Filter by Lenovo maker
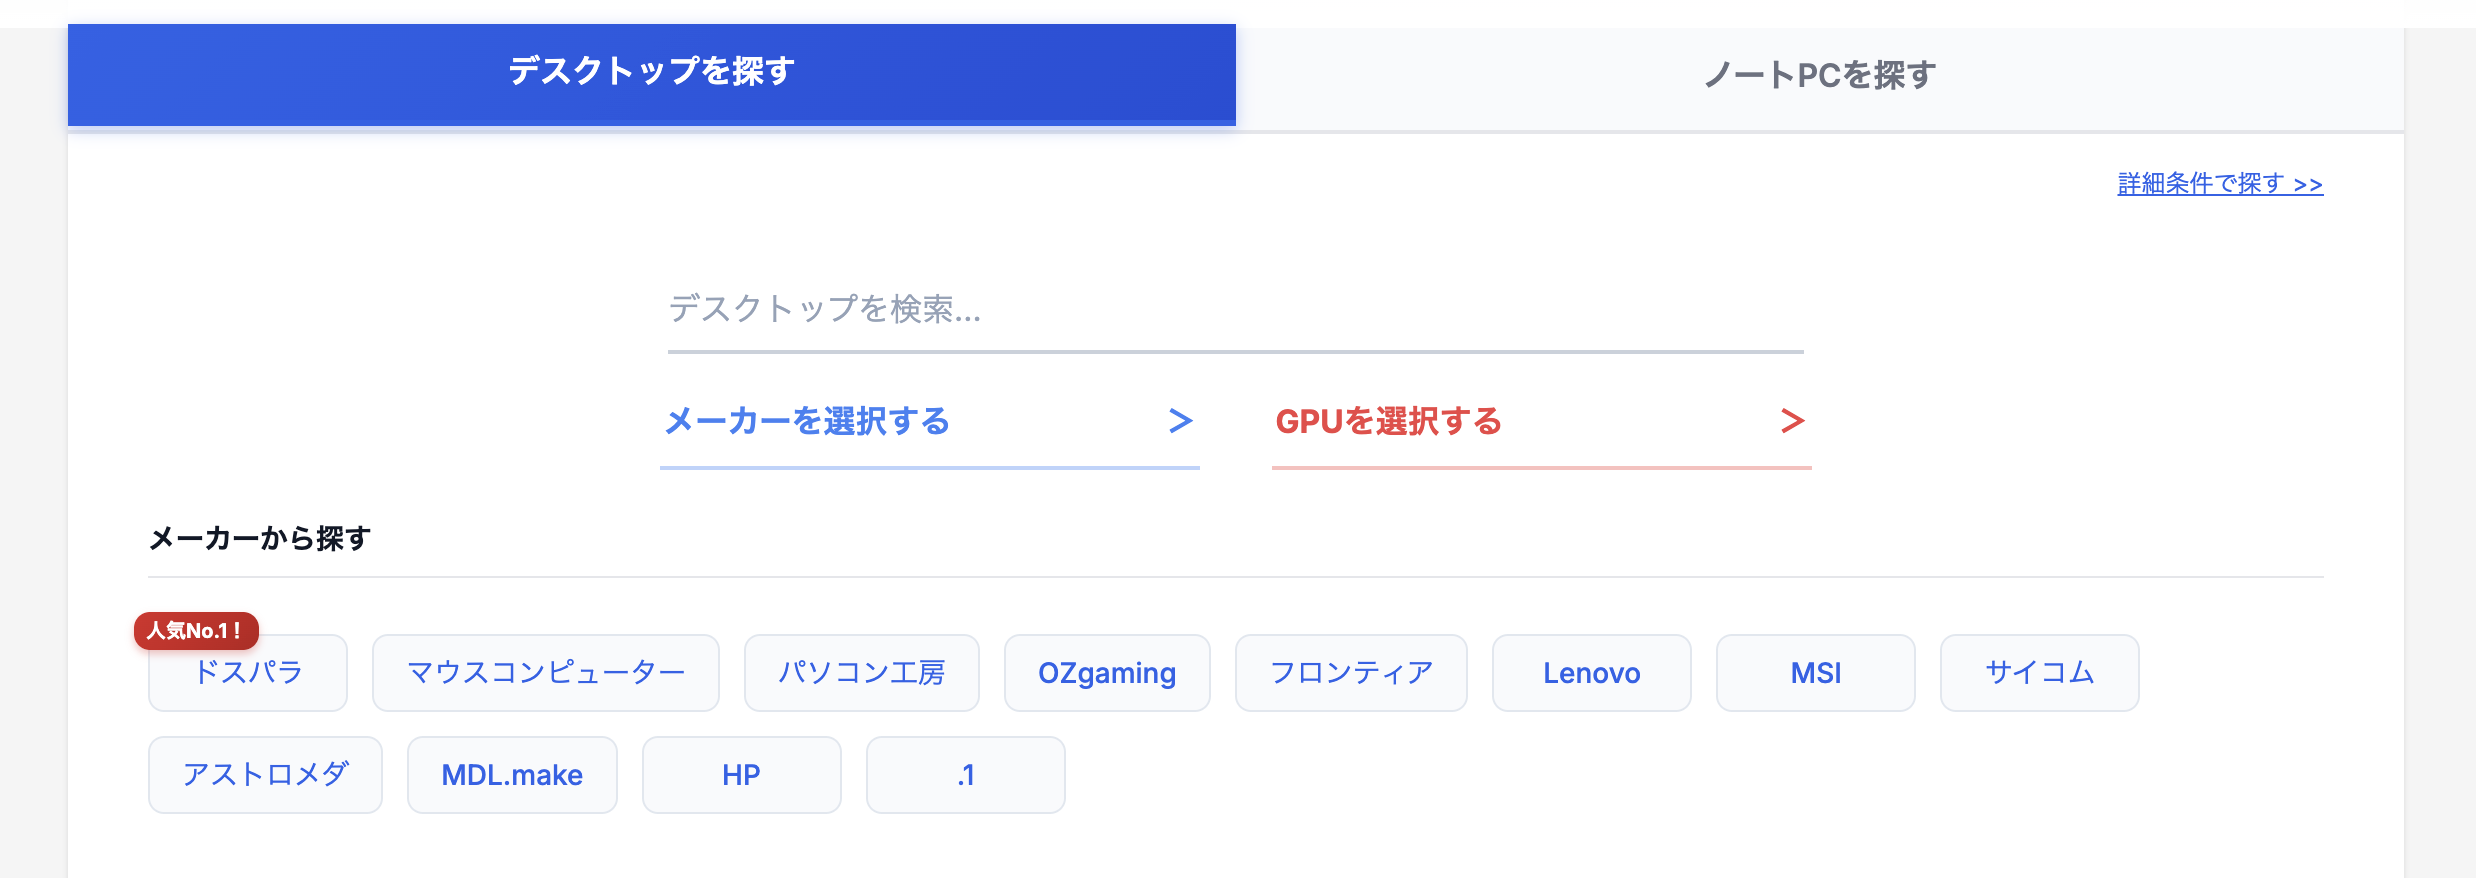This screenshot has height=878, width=2476. [x=1591, y=673]
